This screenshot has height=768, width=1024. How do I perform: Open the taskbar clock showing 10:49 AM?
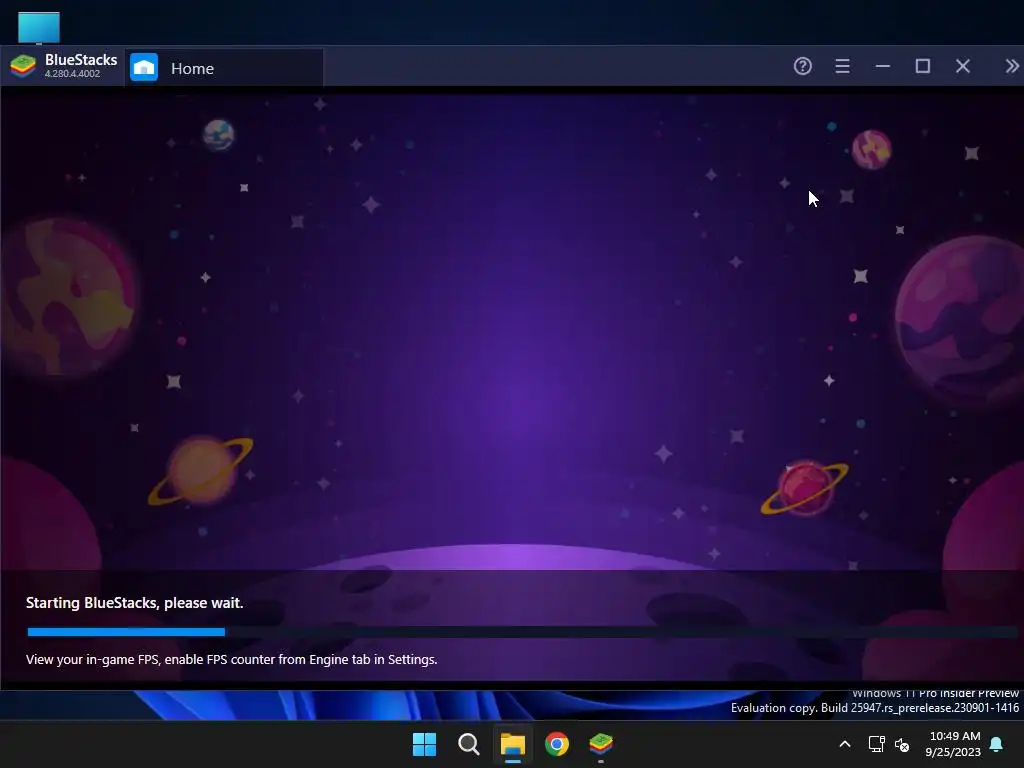pyautogui.click(x=953, y=744)
